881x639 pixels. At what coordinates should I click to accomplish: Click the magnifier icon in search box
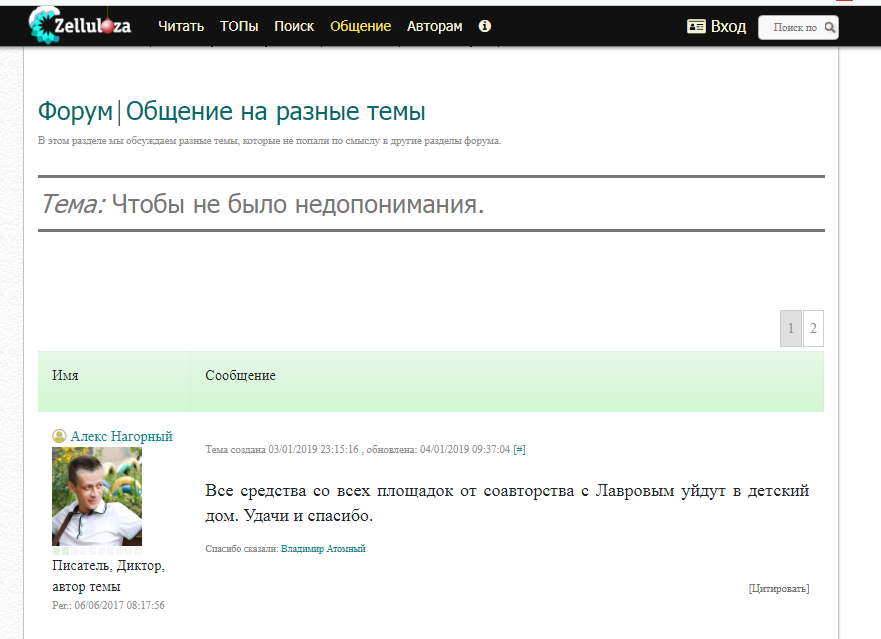pyautogui.click(x=828, y=28)
